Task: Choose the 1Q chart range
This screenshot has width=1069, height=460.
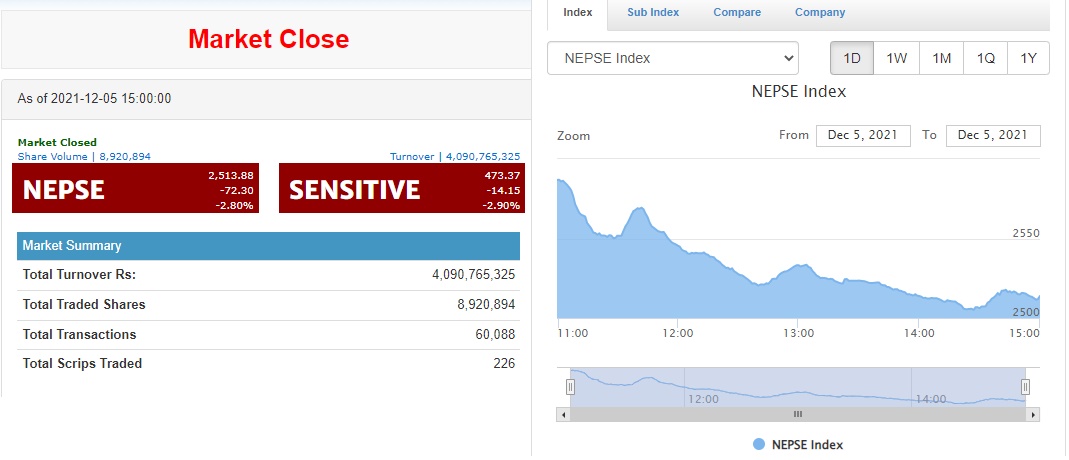Action: 985,58
